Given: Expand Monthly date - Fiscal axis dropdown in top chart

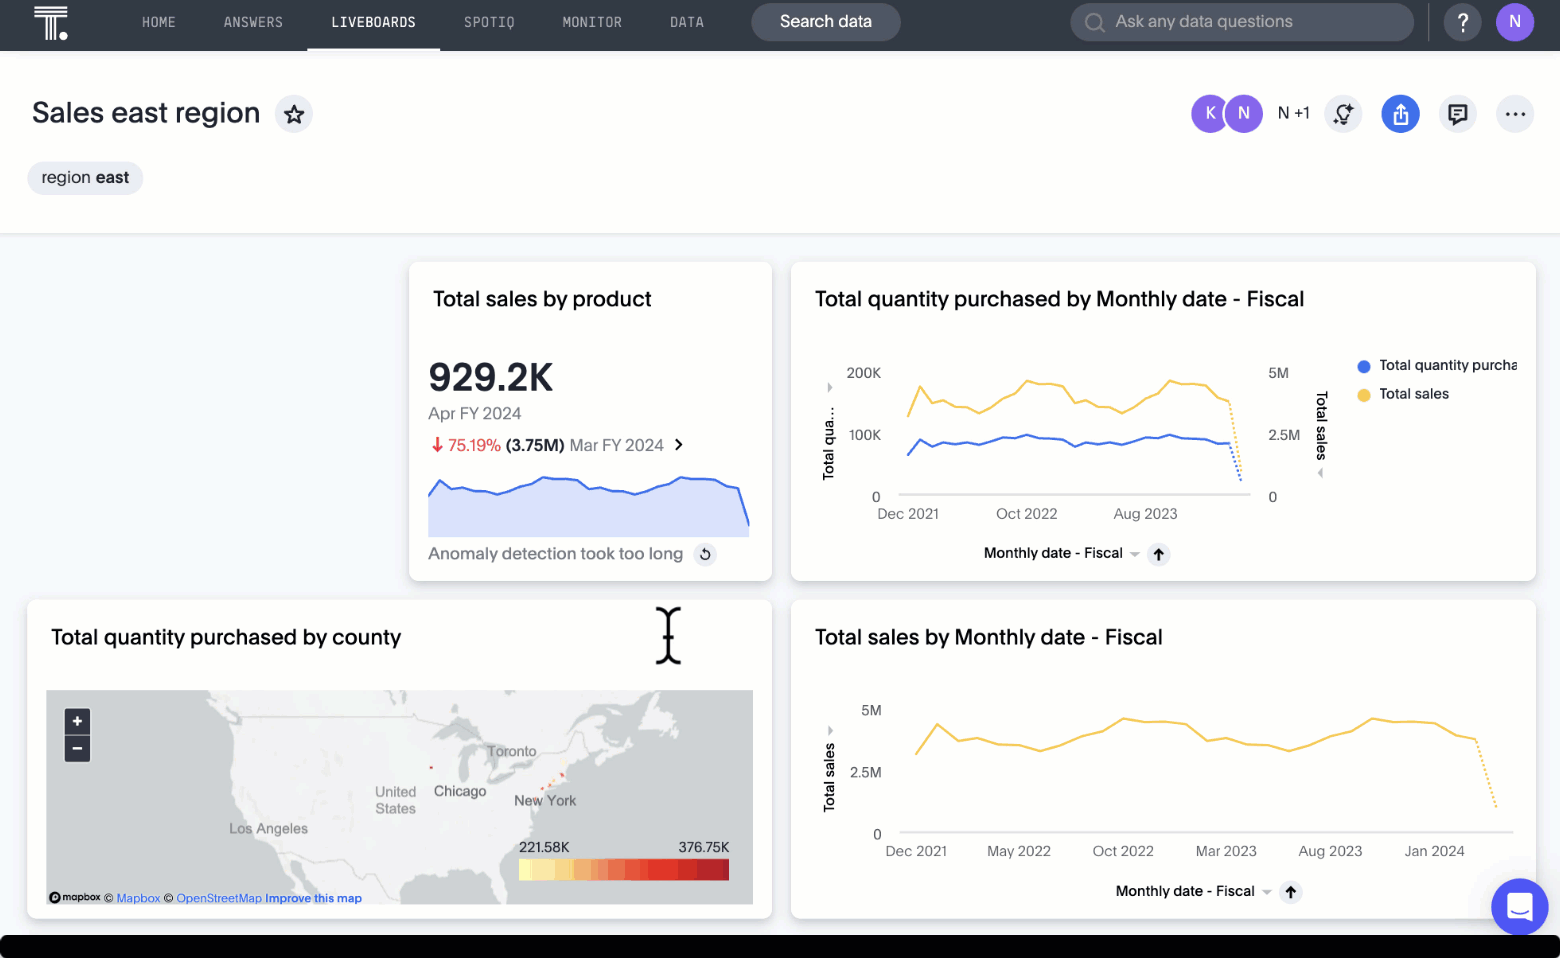Looking at the screenshot, I should pos(1135,554).
